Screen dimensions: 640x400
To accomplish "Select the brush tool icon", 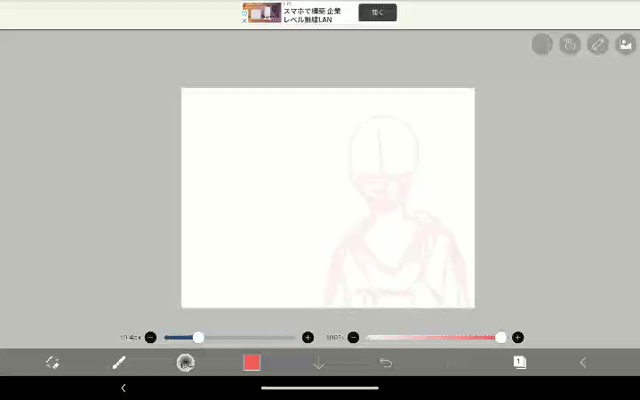I will (x=119, y=362).
